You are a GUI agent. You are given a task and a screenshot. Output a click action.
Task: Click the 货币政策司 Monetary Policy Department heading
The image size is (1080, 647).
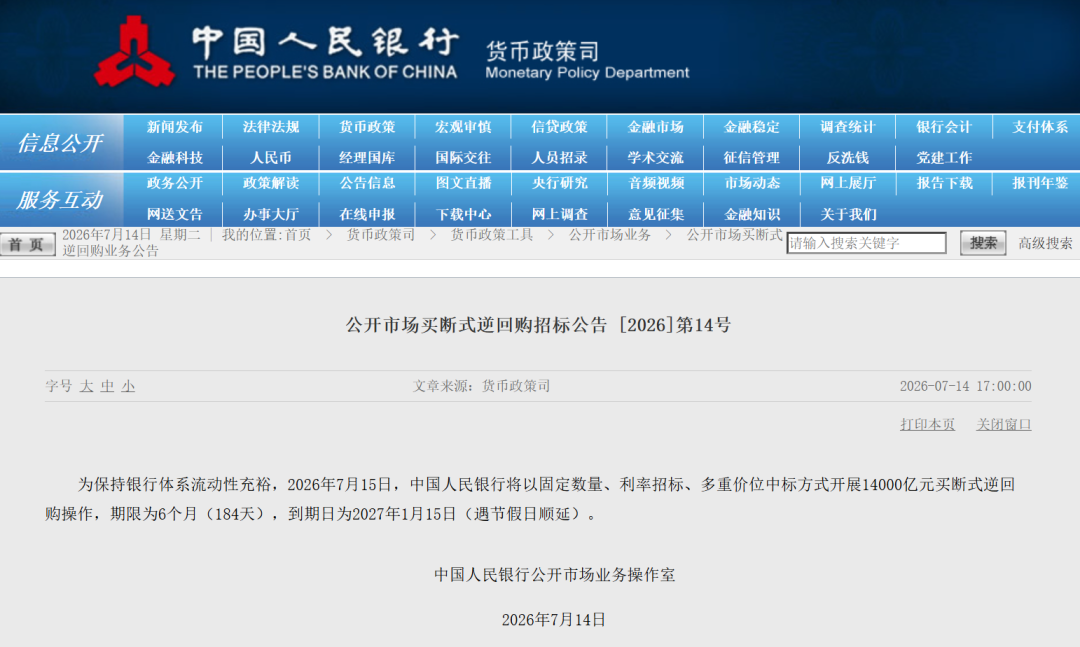click(587, 61)
